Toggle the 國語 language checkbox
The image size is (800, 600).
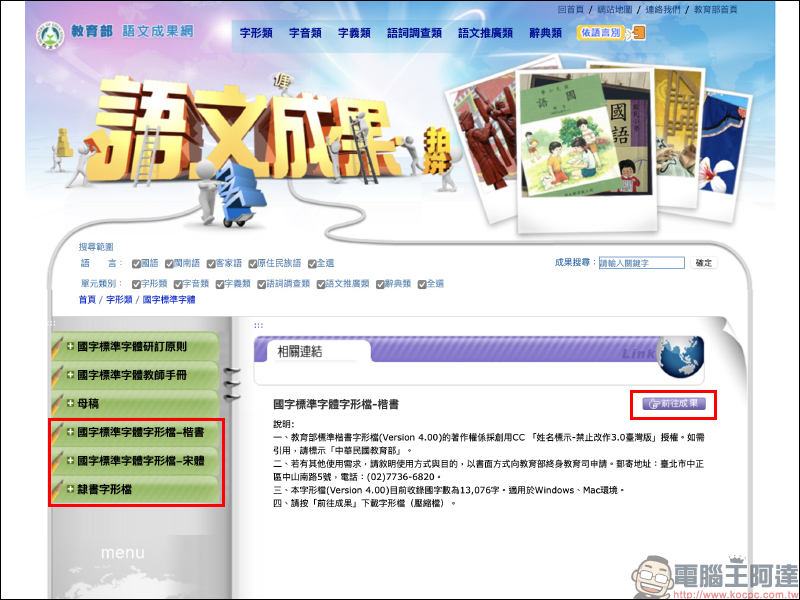click(x=136, y=264)
